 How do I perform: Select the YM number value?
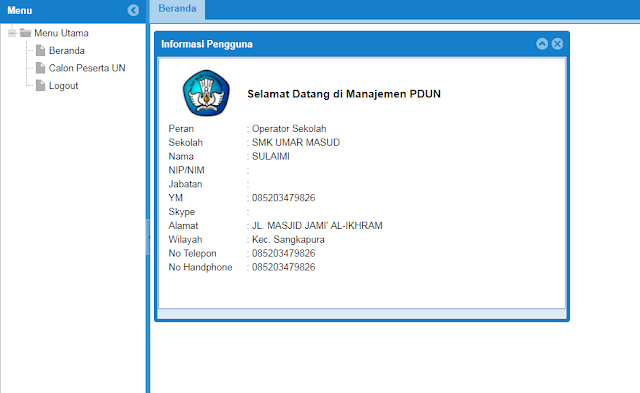283,198
